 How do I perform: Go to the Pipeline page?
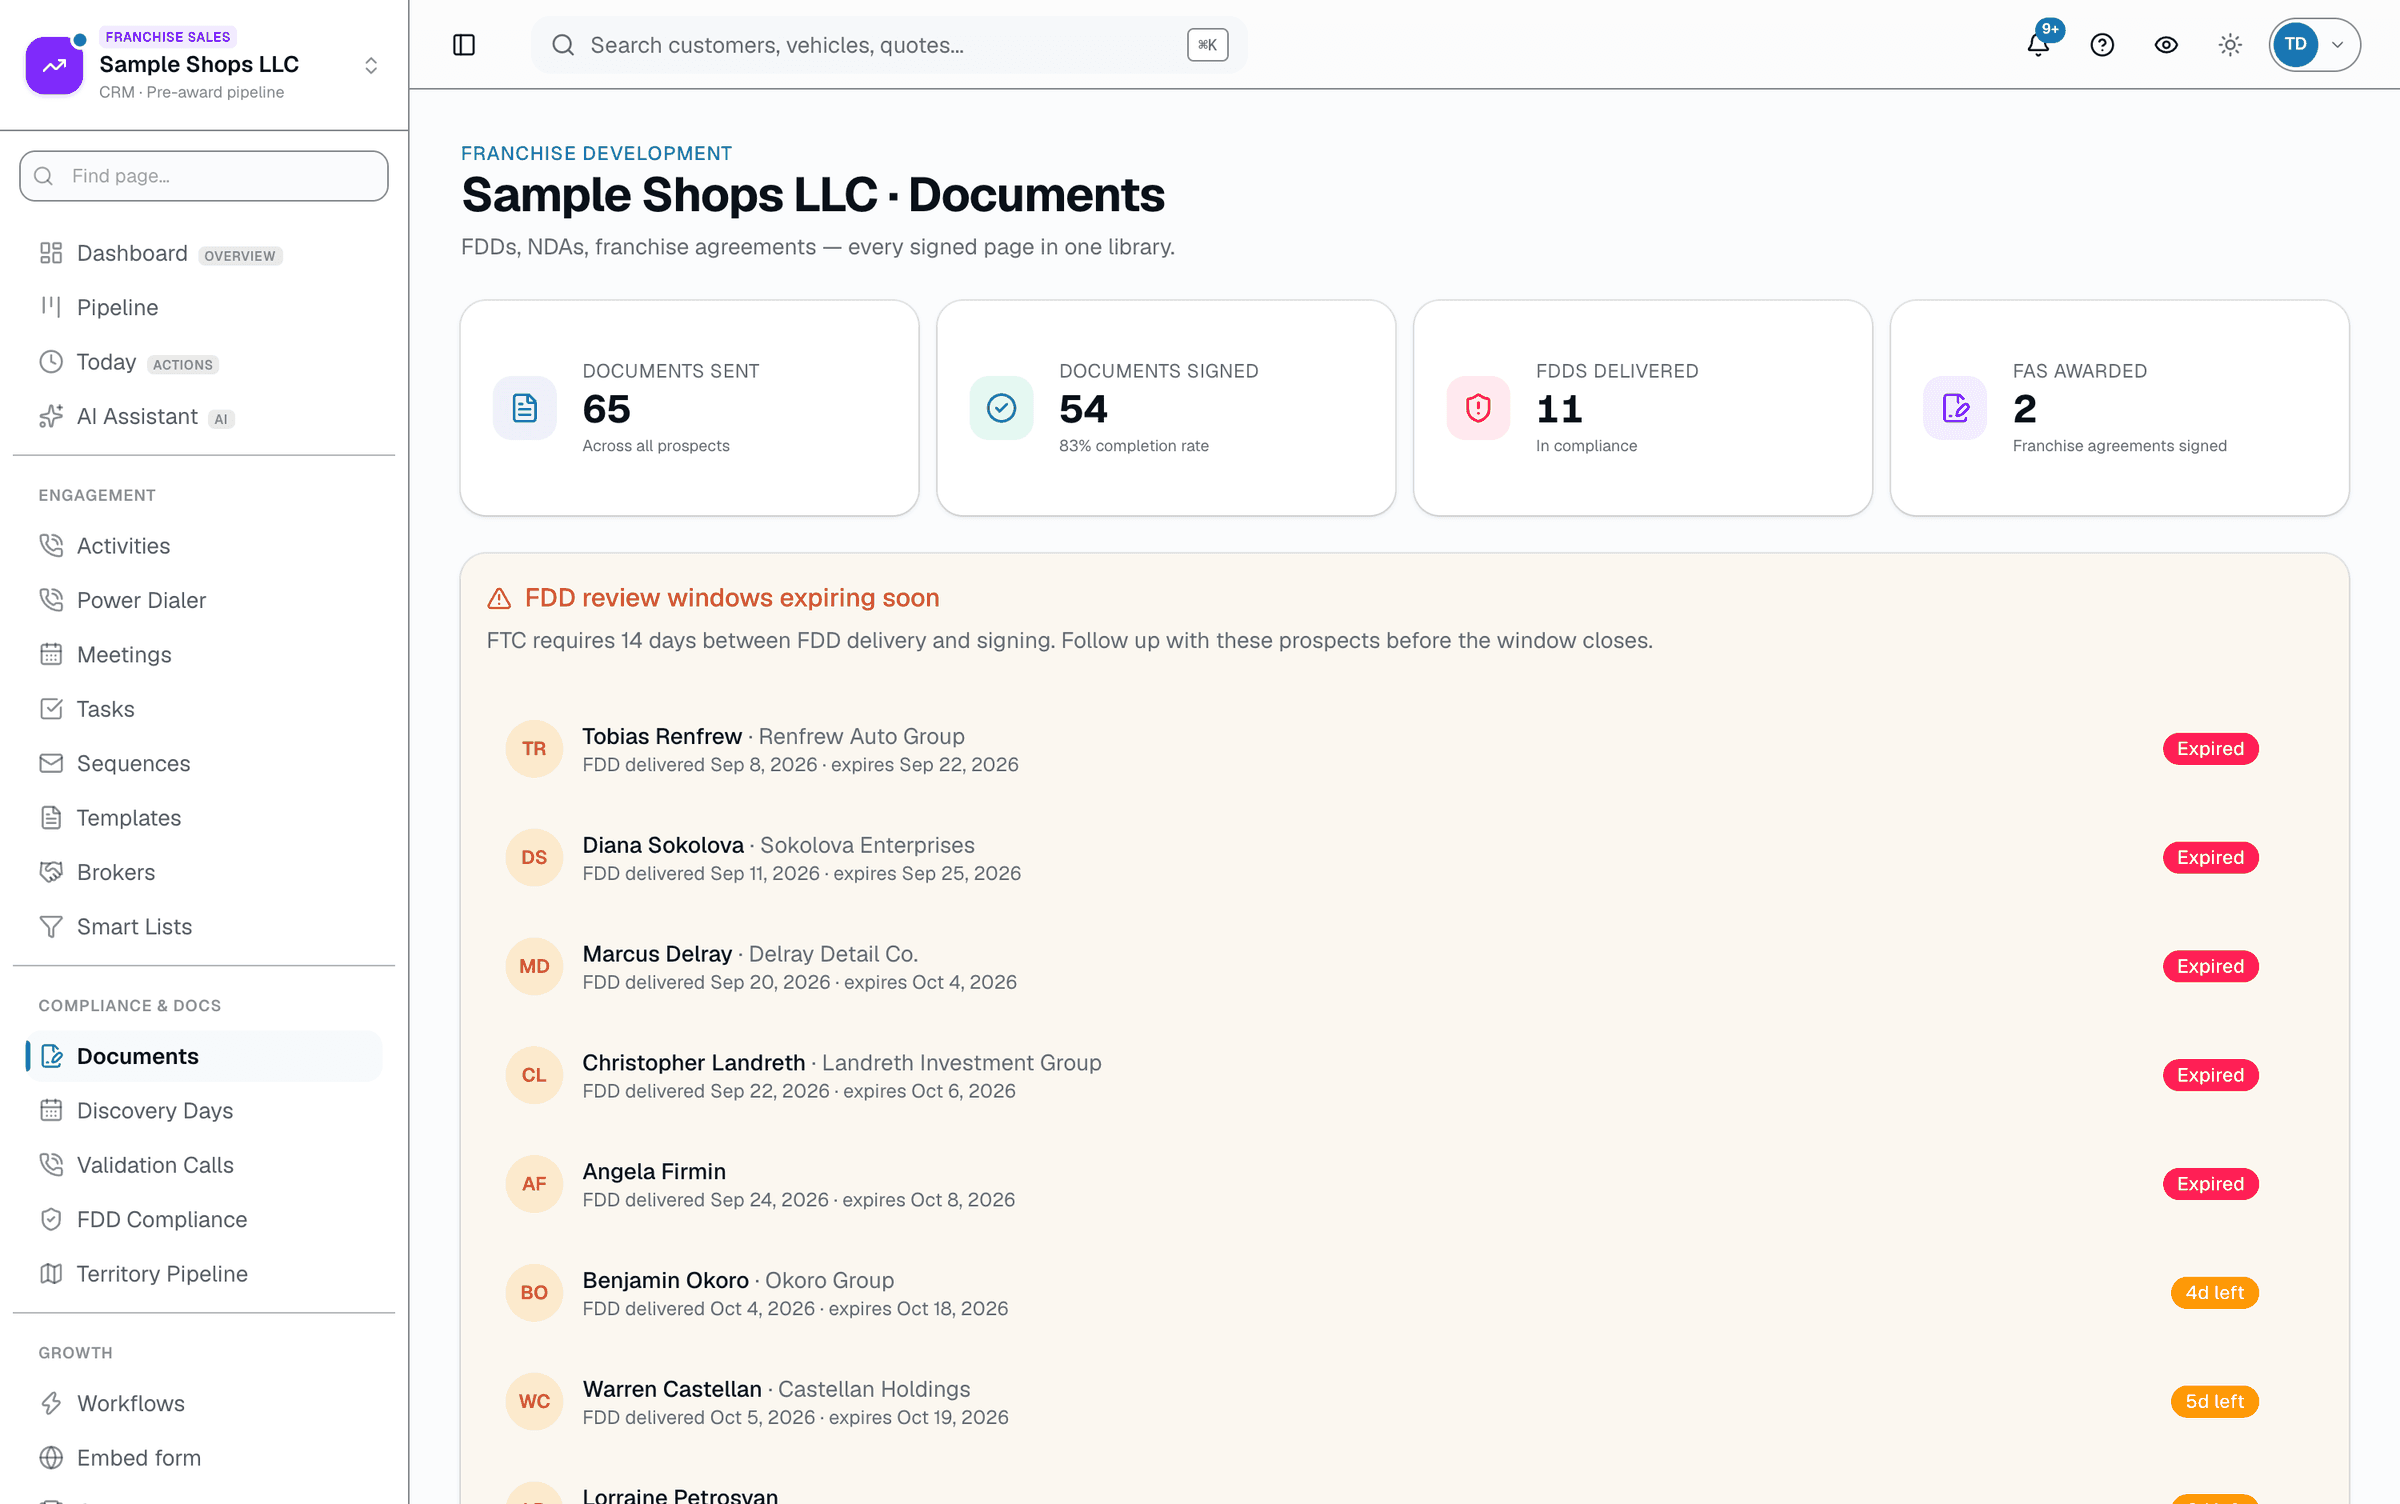[x=204, y=308]
